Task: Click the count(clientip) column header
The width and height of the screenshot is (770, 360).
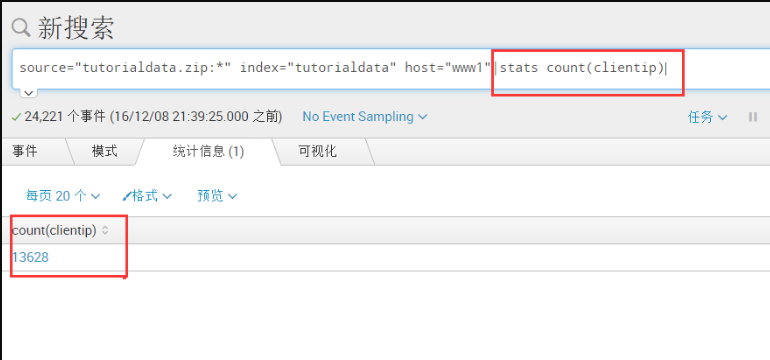Action: click(54, 230)
